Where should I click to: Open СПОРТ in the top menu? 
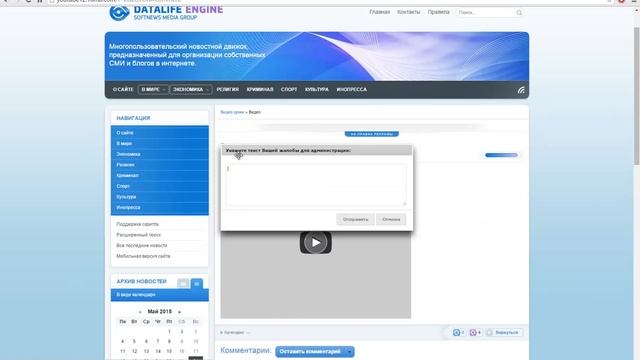[x=289, y=89]
